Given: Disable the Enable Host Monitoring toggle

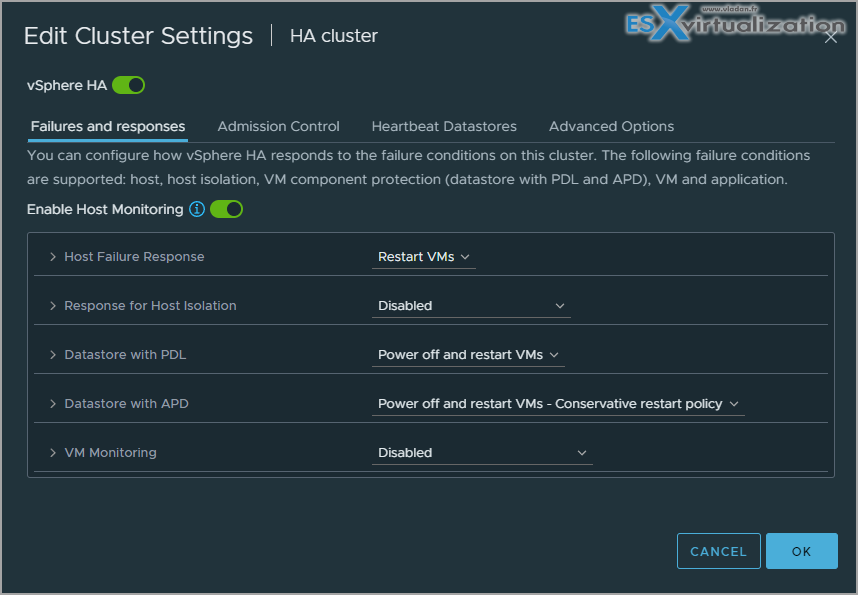Looking at the screenshot, I should point(226,210).
